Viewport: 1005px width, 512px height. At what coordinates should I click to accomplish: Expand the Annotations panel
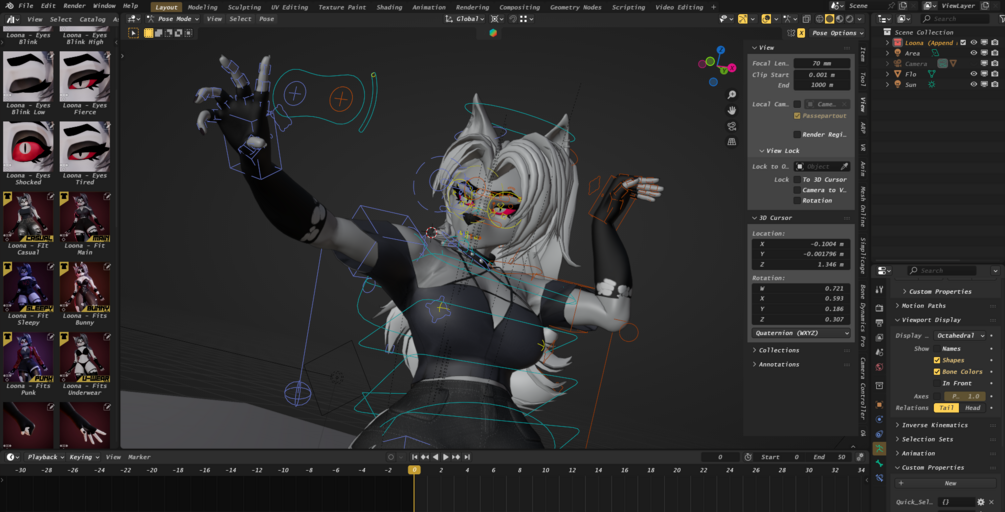click(x=778, y=364)
